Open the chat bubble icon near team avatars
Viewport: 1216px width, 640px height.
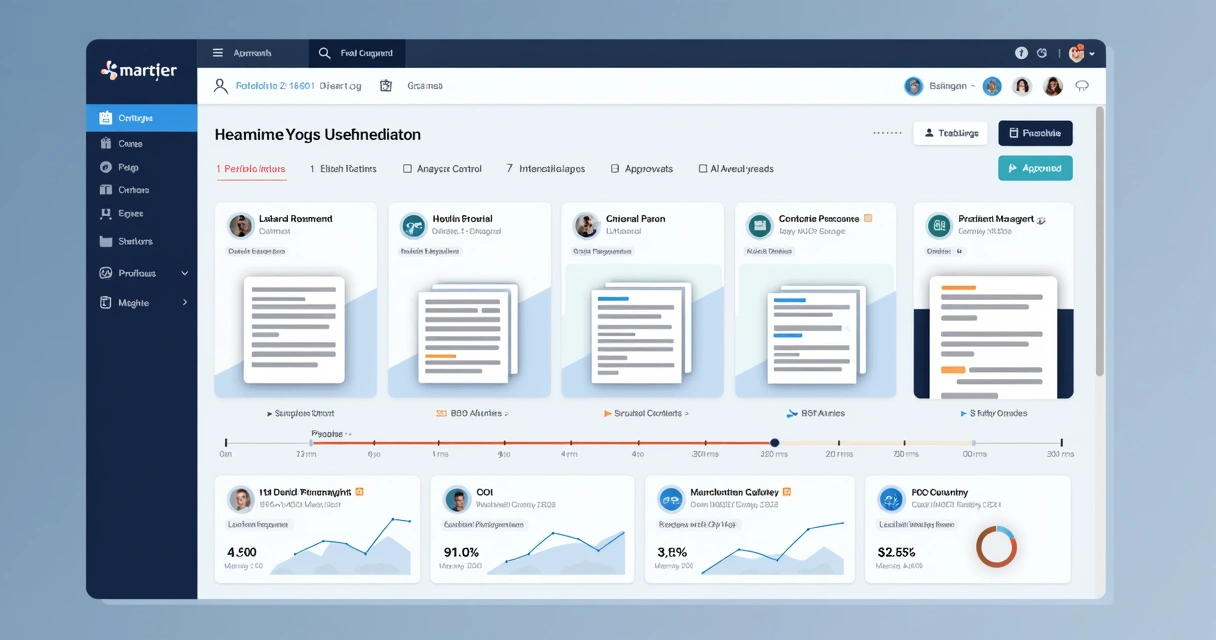1082,85
